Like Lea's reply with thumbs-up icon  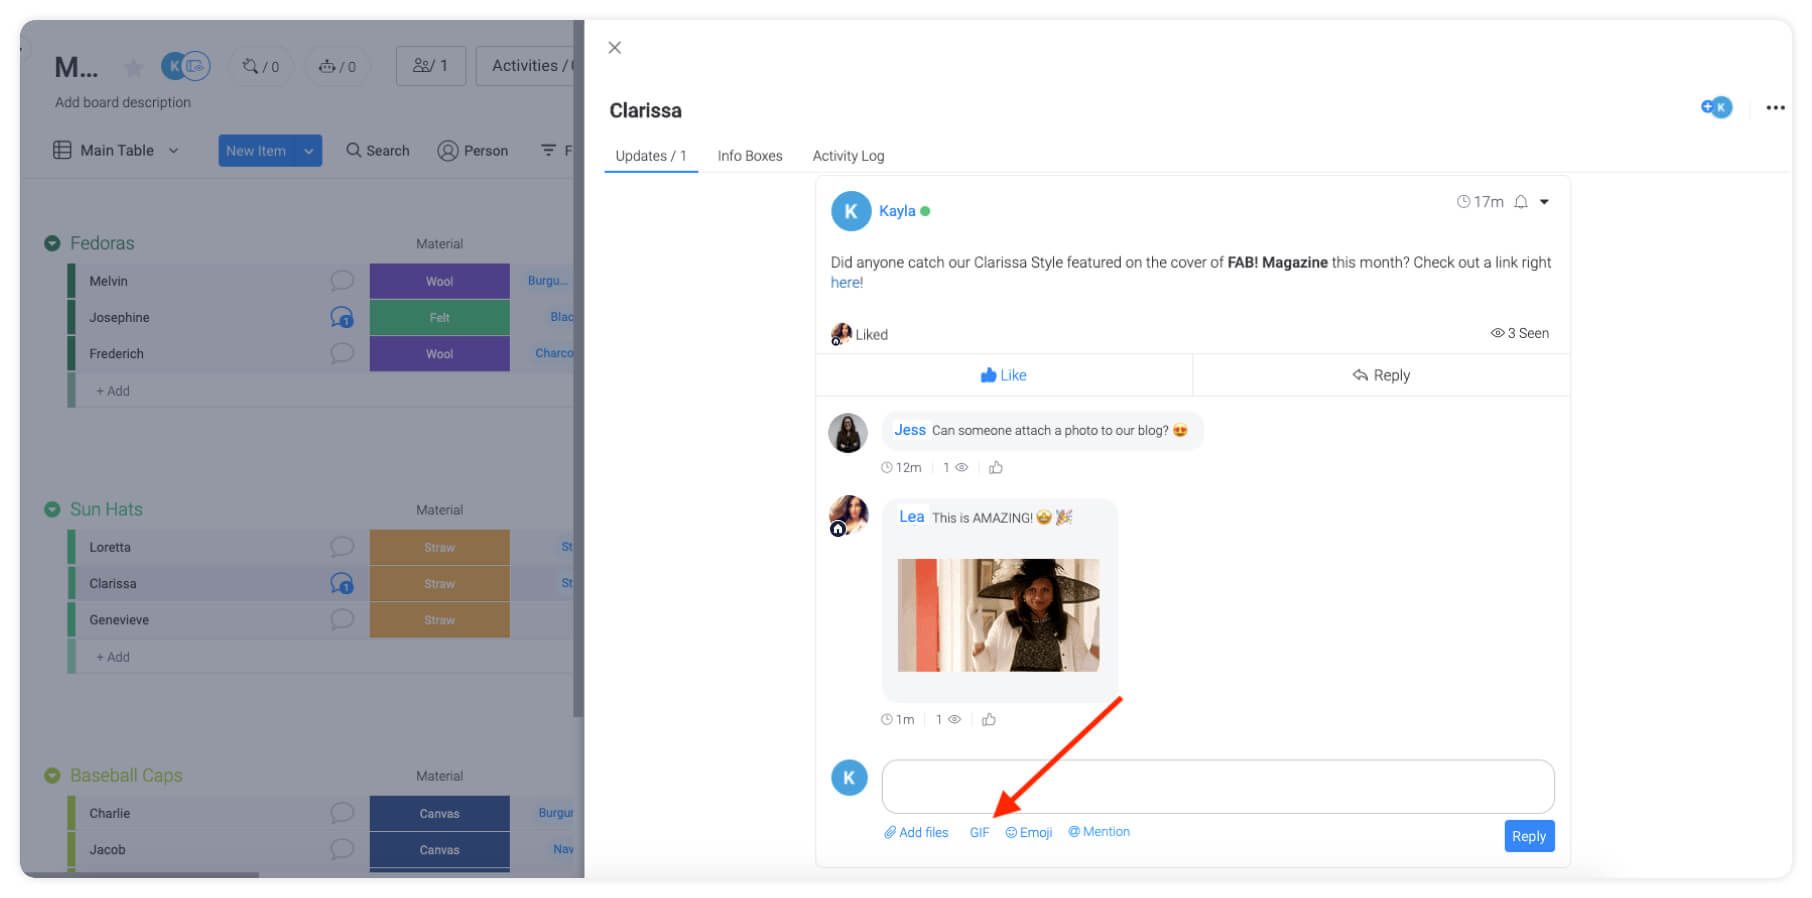[989, 719]
